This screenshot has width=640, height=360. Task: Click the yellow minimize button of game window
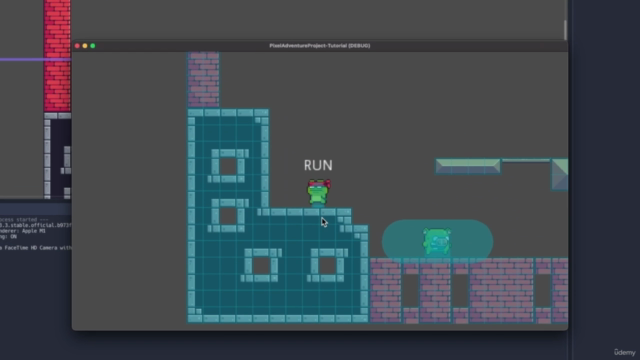(85, 46)
